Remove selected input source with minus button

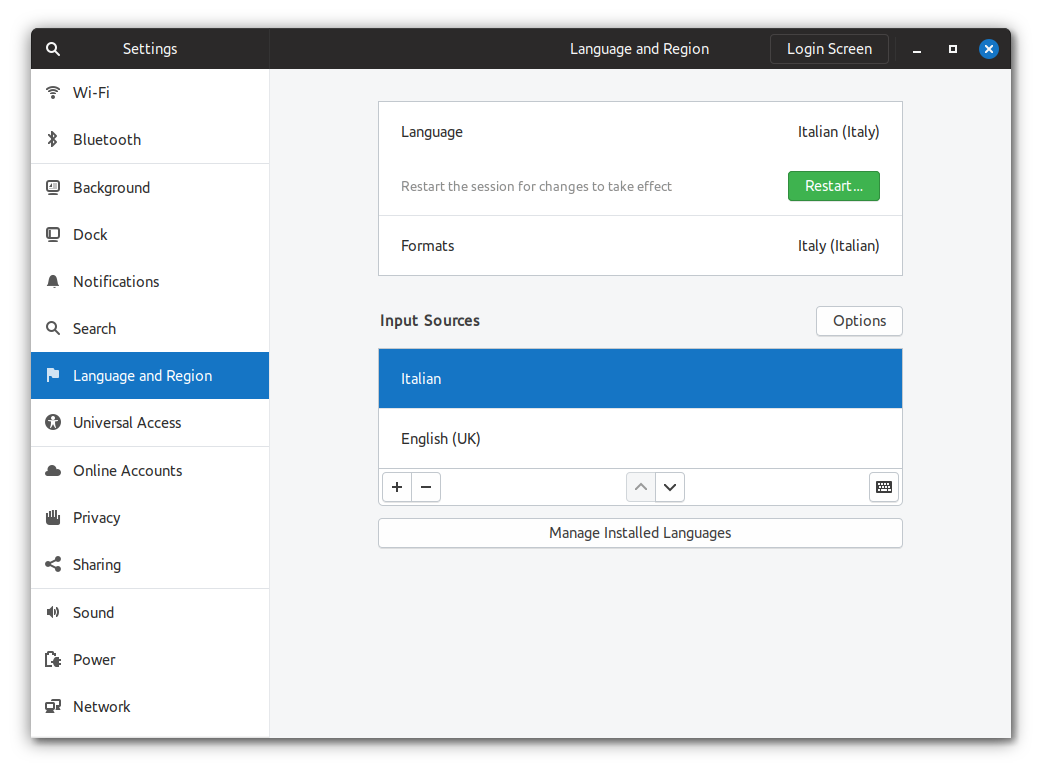click(426, 487)
